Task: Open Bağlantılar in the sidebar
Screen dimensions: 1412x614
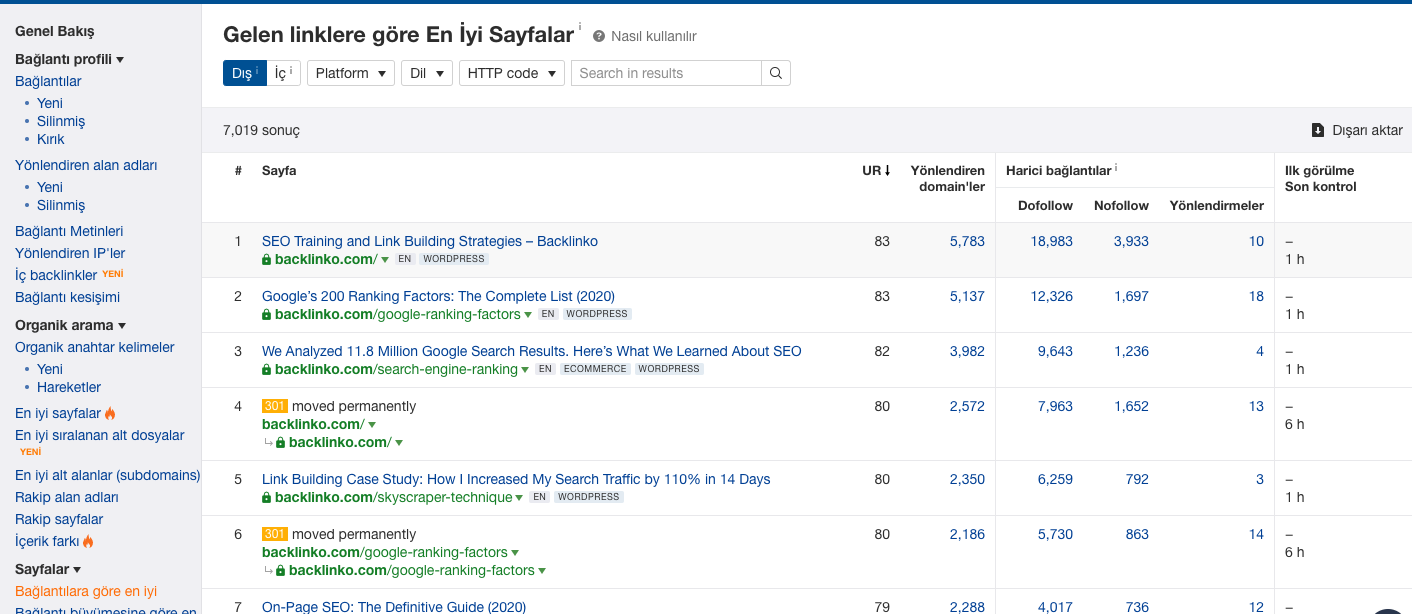Action: (48, 81)
